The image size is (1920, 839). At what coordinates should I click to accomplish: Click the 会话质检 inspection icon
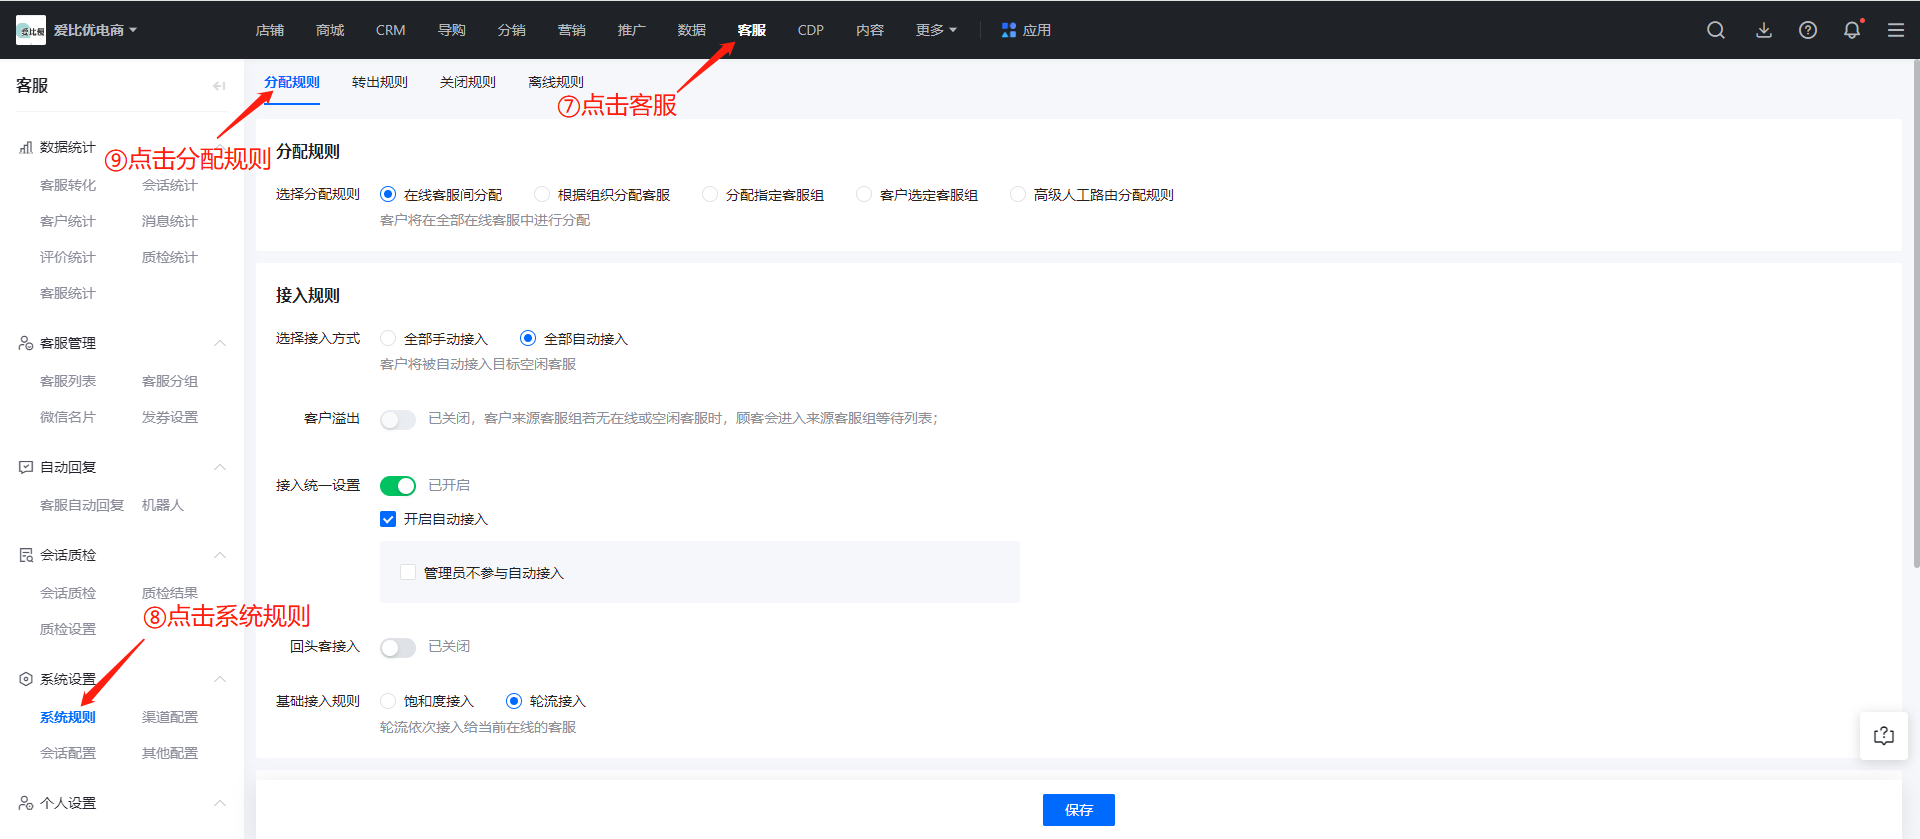tap(26, 555)
